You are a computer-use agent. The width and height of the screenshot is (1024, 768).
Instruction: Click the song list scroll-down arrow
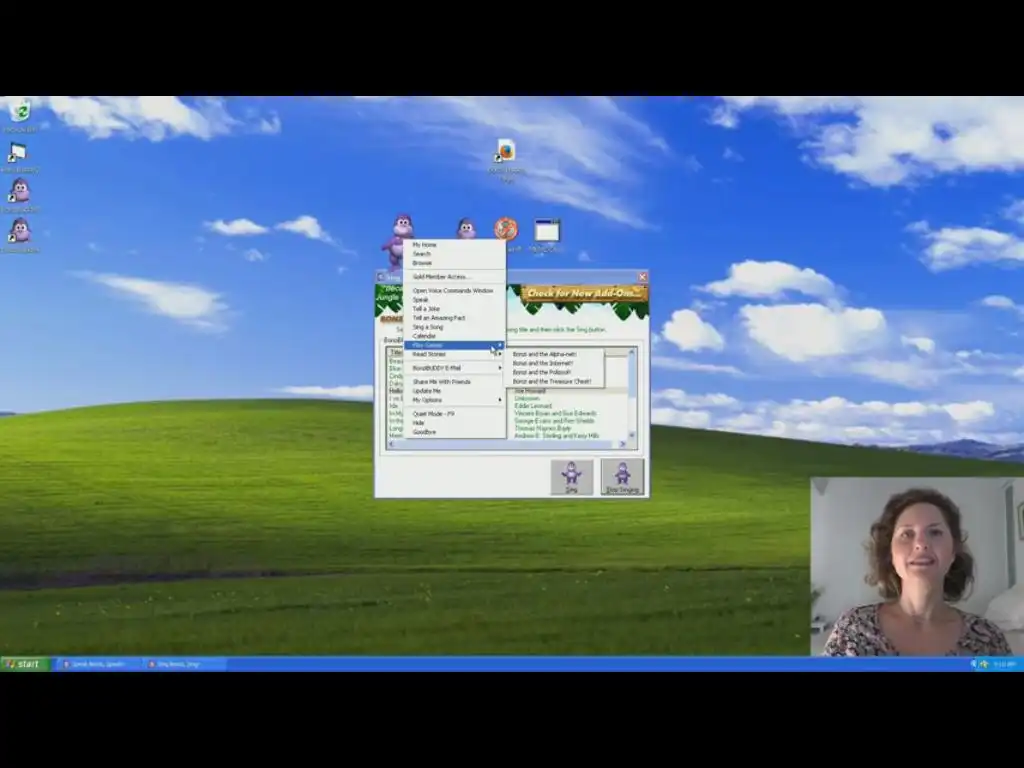tap(632, 435)
